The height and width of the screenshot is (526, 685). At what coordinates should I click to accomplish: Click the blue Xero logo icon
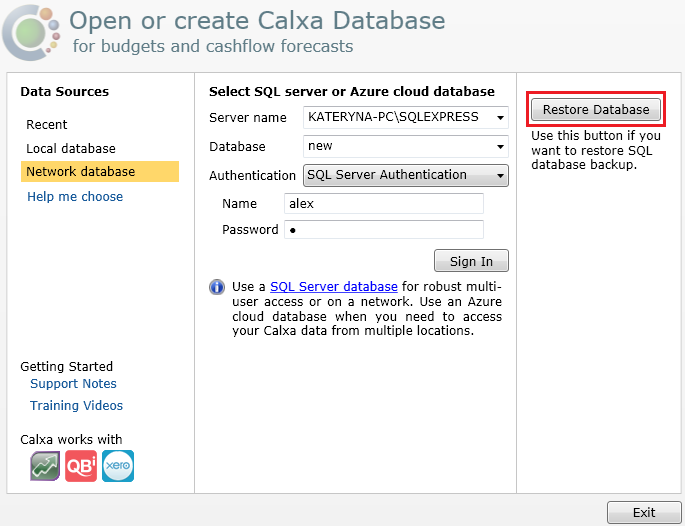click(x=118, y=466)
